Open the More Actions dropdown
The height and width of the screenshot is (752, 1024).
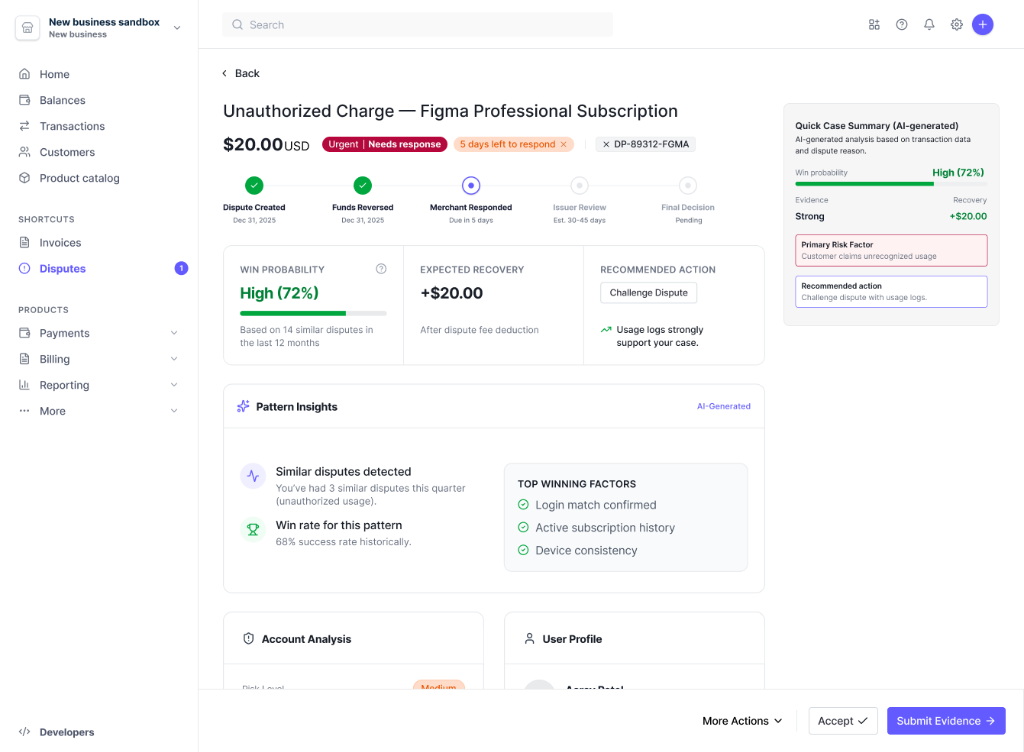click(742, 721)
